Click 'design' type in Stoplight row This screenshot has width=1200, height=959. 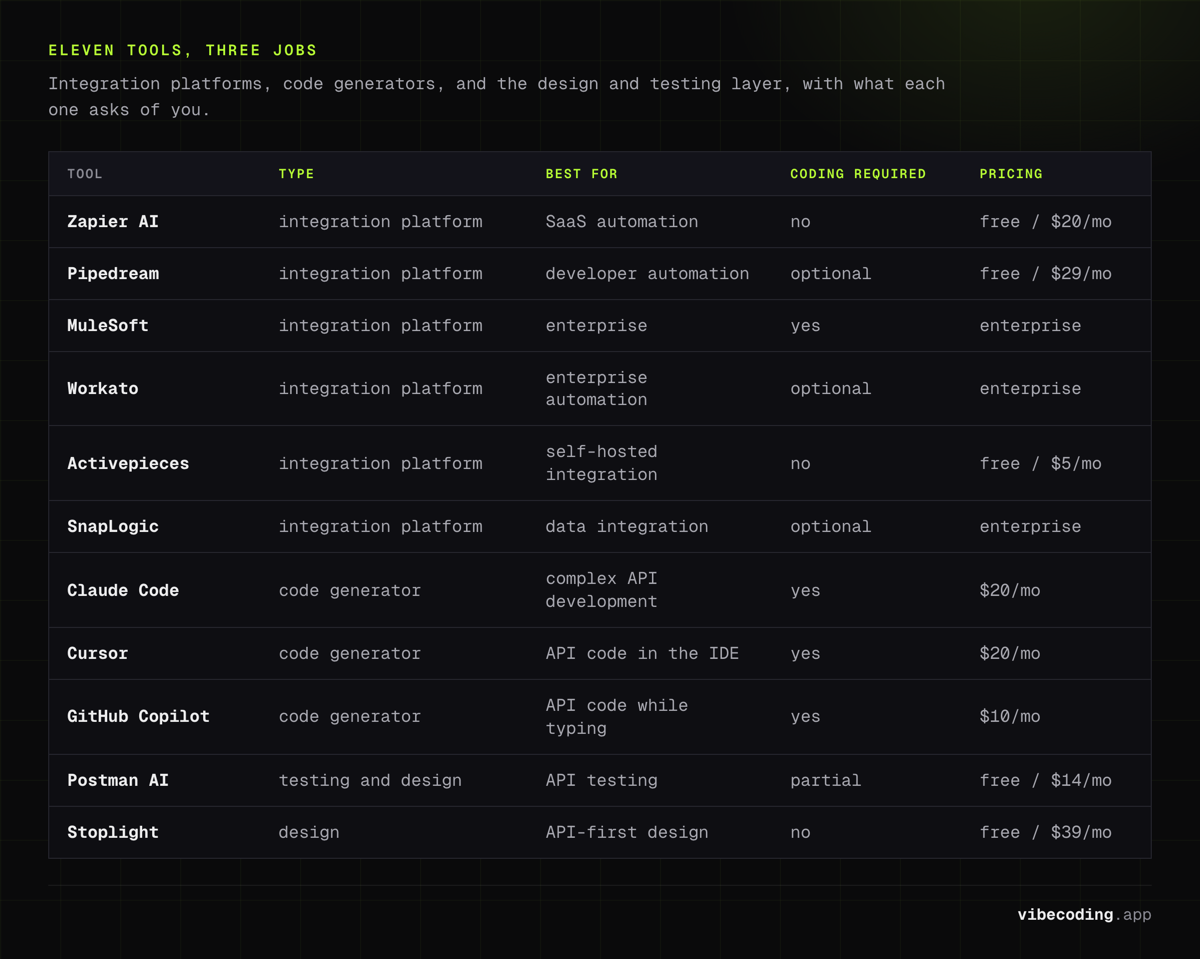click(x=309, y=833)
